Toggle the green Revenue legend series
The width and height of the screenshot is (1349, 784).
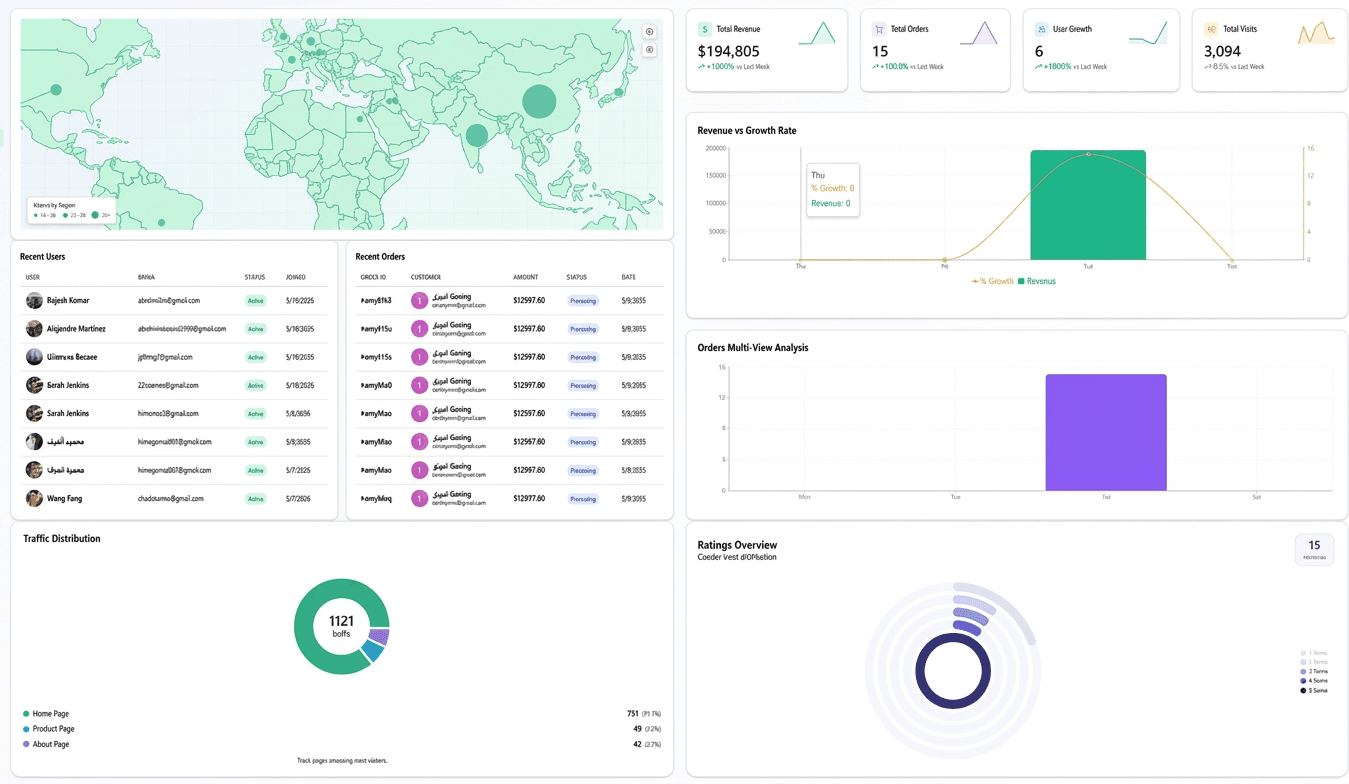point(1037,281)
